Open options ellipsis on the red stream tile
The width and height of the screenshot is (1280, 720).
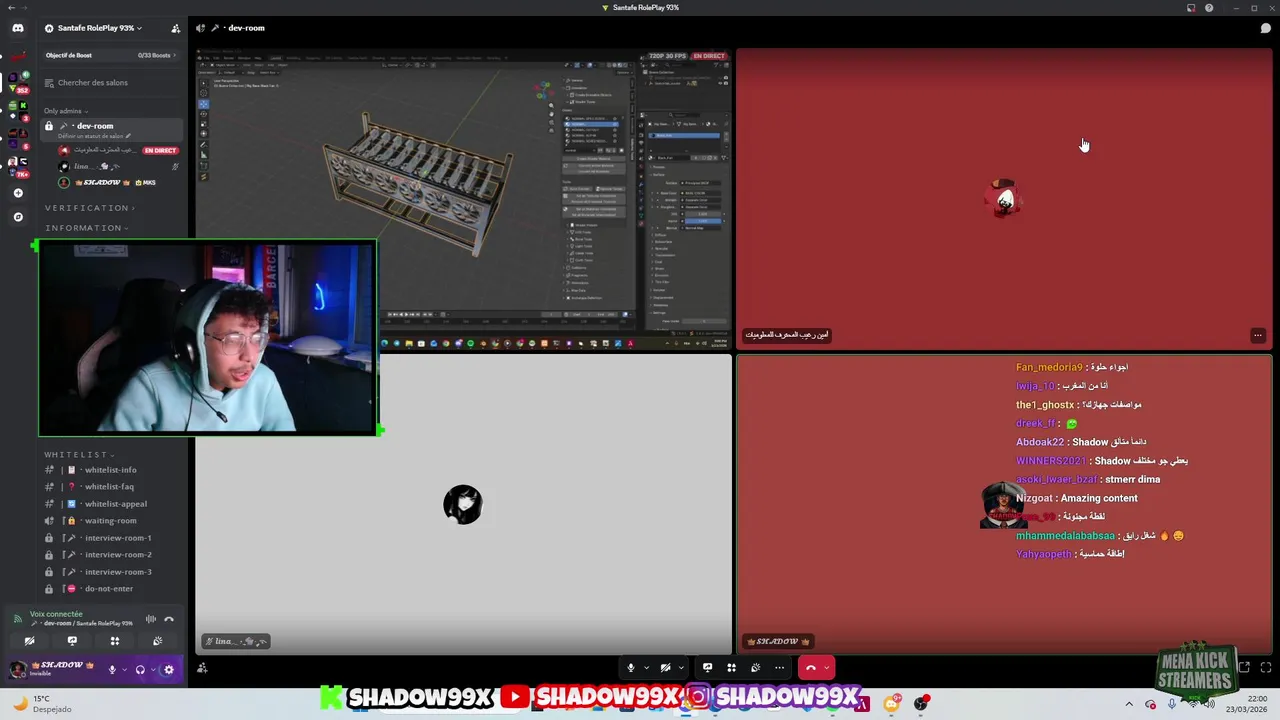coord(1258,336)
